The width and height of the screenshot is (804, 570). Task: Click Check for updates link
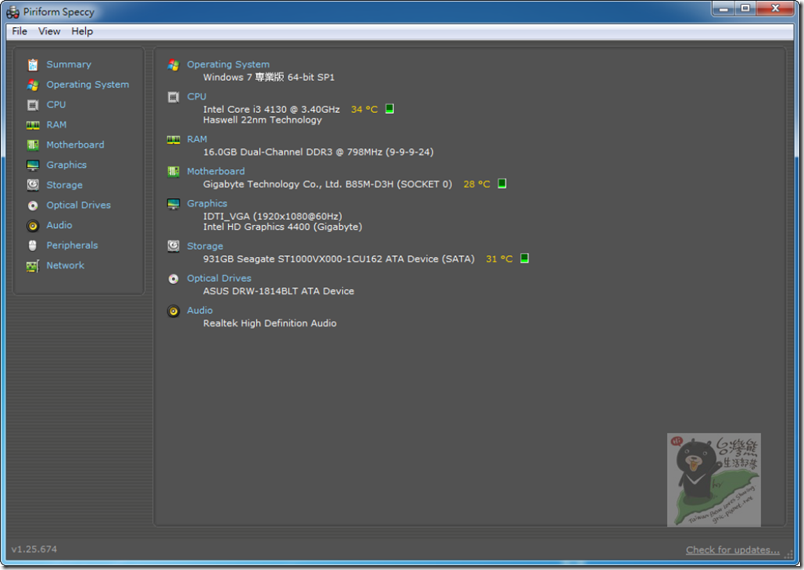point(733,550)
